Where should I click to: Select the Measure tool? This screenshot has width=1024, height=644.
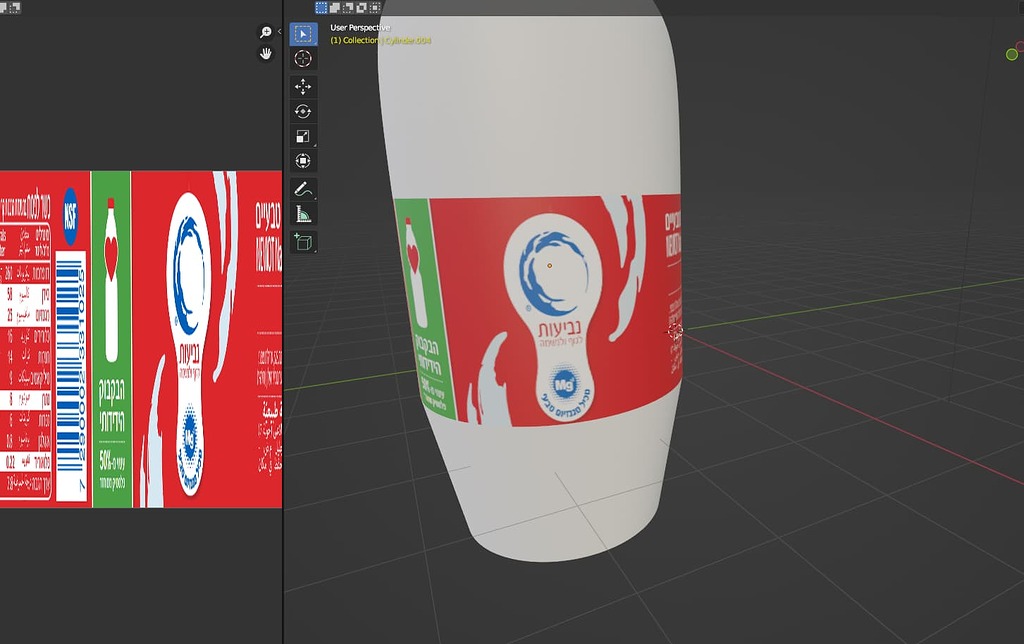coord(302,213)
